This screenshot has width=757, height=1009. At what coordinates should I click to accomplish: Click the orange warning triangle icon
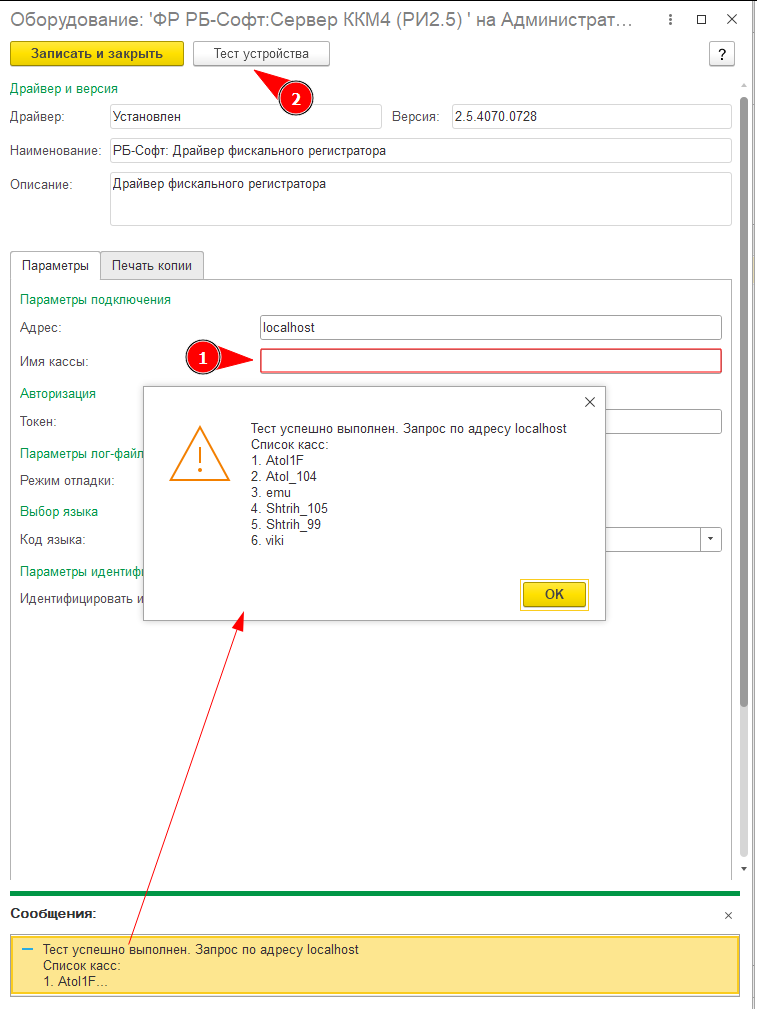tap(200, 454)
